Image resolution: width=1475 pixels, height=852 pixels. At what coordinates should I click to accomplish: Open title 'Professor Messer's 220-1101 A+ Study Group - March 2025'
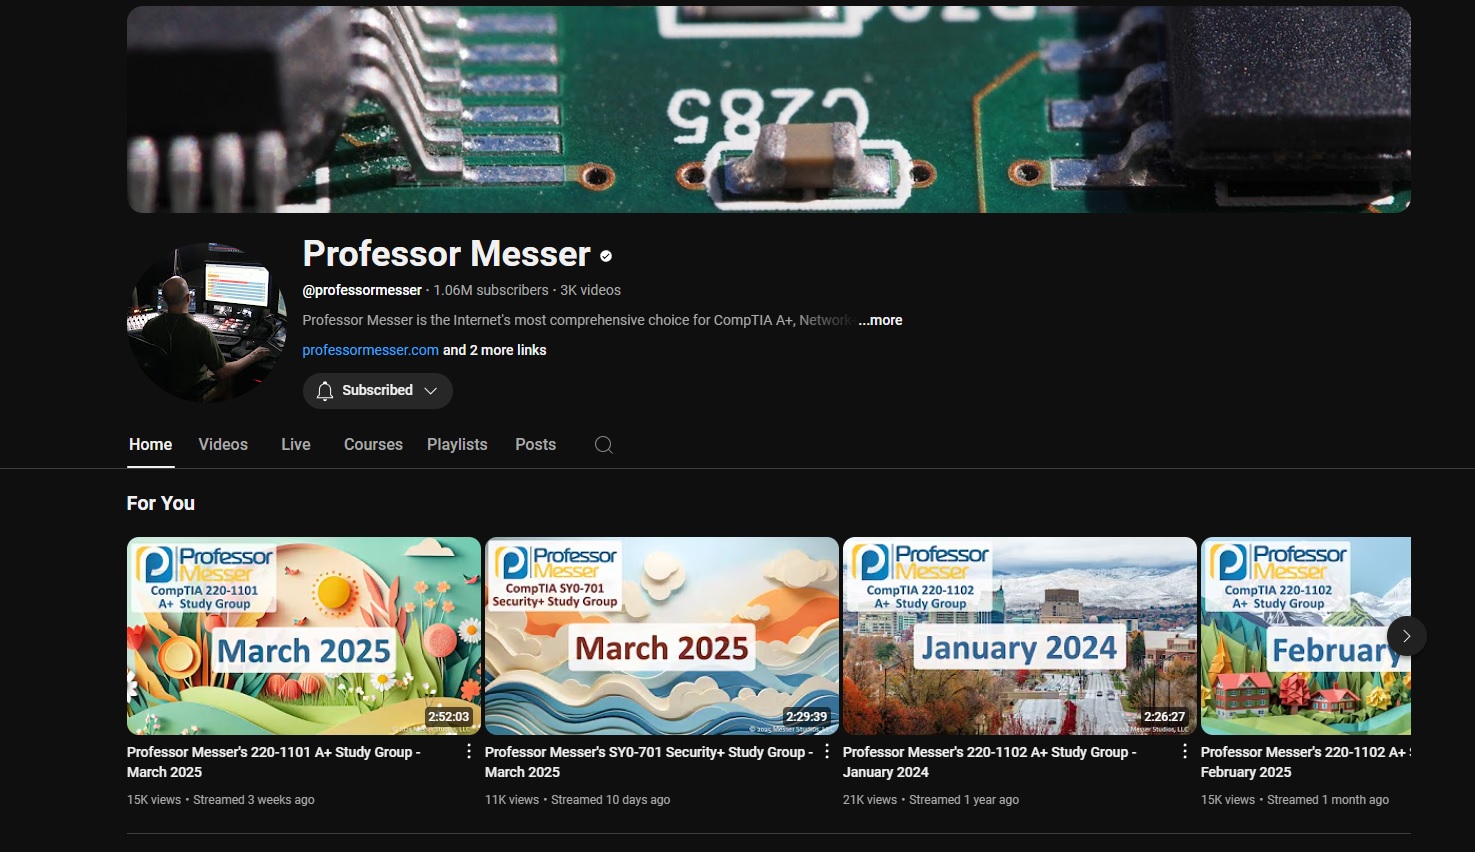click(274, 762)
